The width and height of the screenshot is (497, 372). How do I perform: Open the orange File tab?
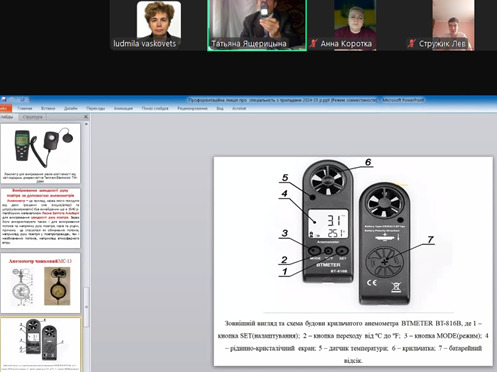[5, 108]
